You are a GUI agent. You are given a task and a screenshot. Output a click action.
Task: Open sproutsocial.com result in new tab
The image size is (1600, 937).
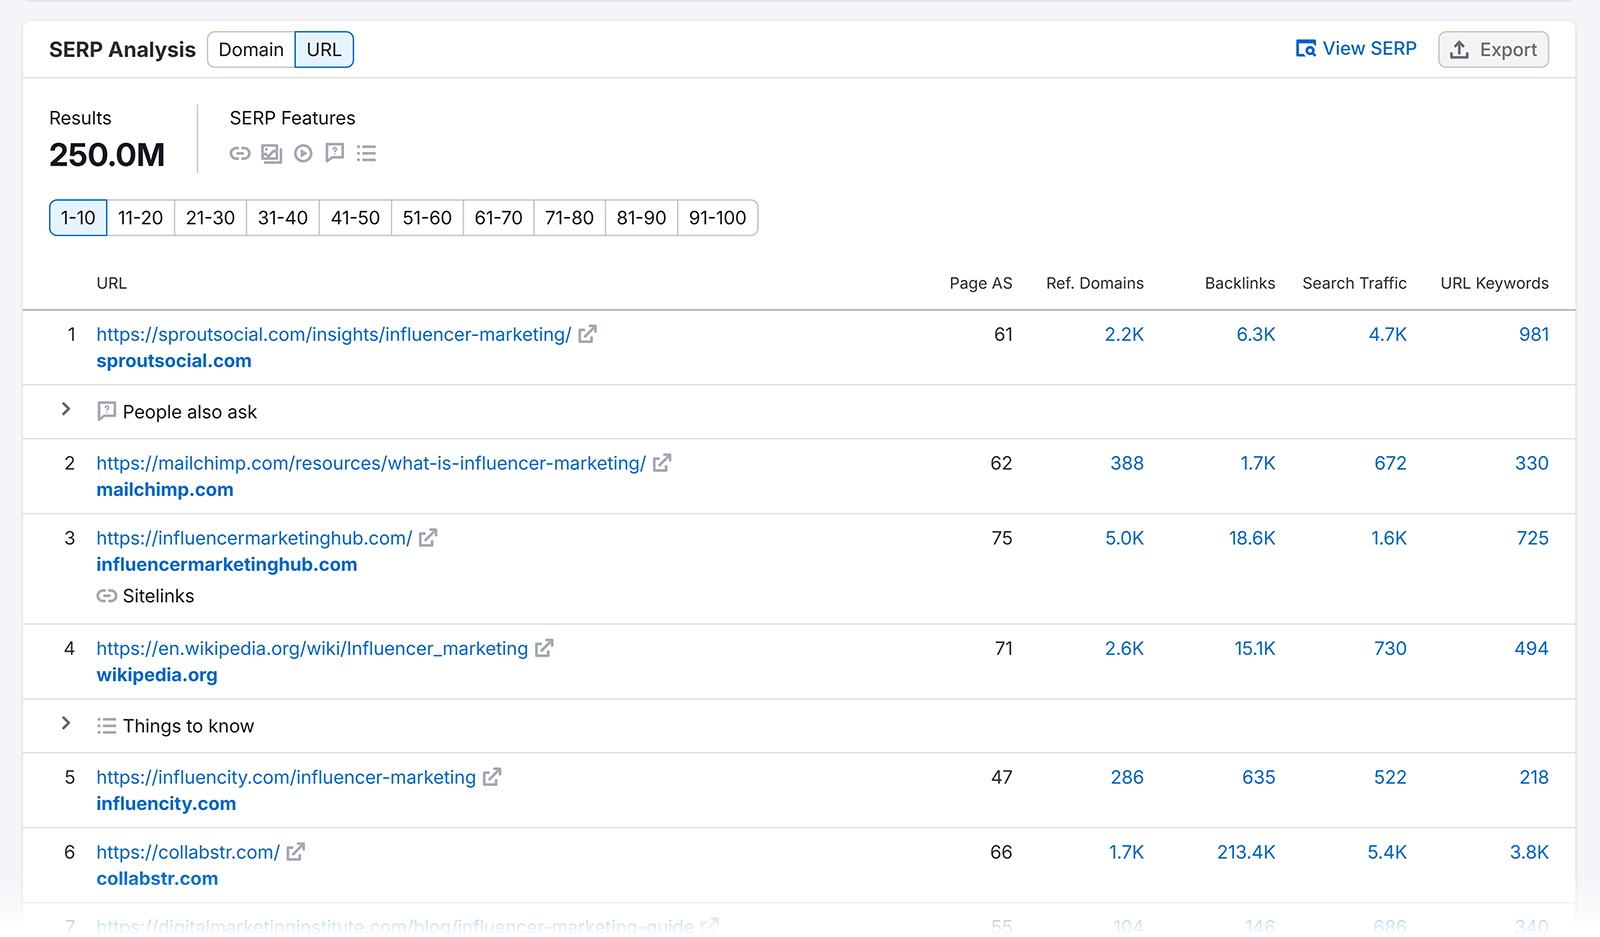point(587,334)
